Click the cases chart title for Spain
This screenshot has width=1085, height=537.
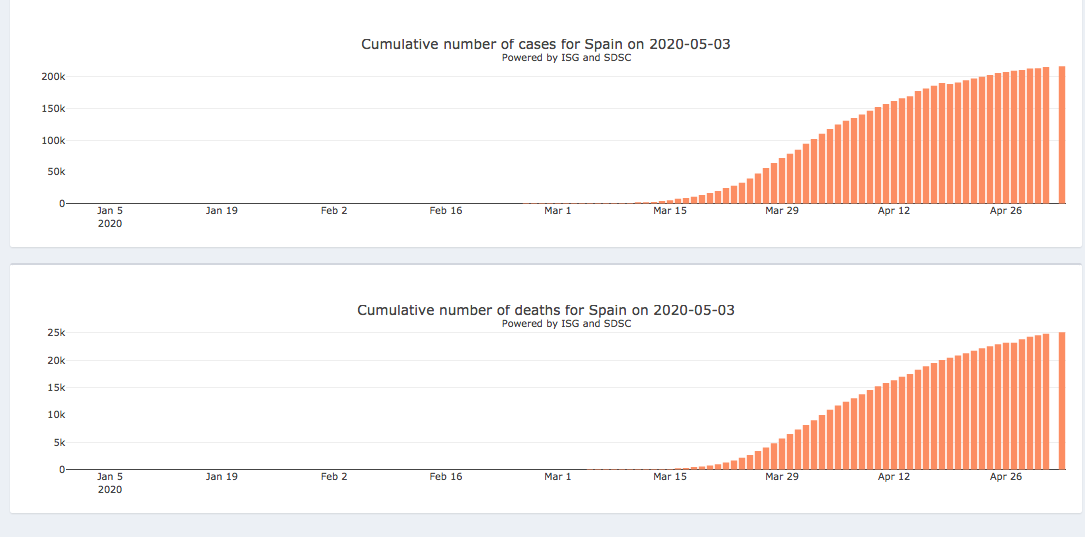point(552,44)
